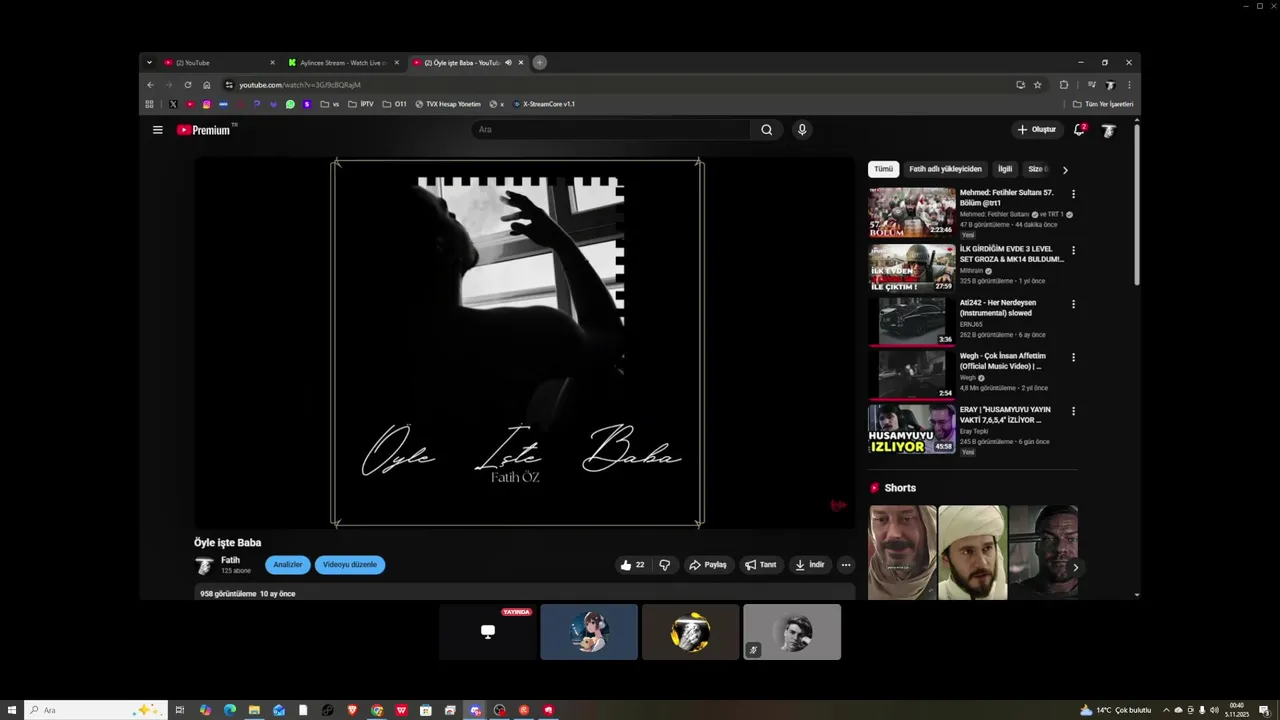Open İLK GİRDİĞİM EVDE 3 LEVEL thumbnail
Screen dimensions: 1280x720
coord(911,268)
